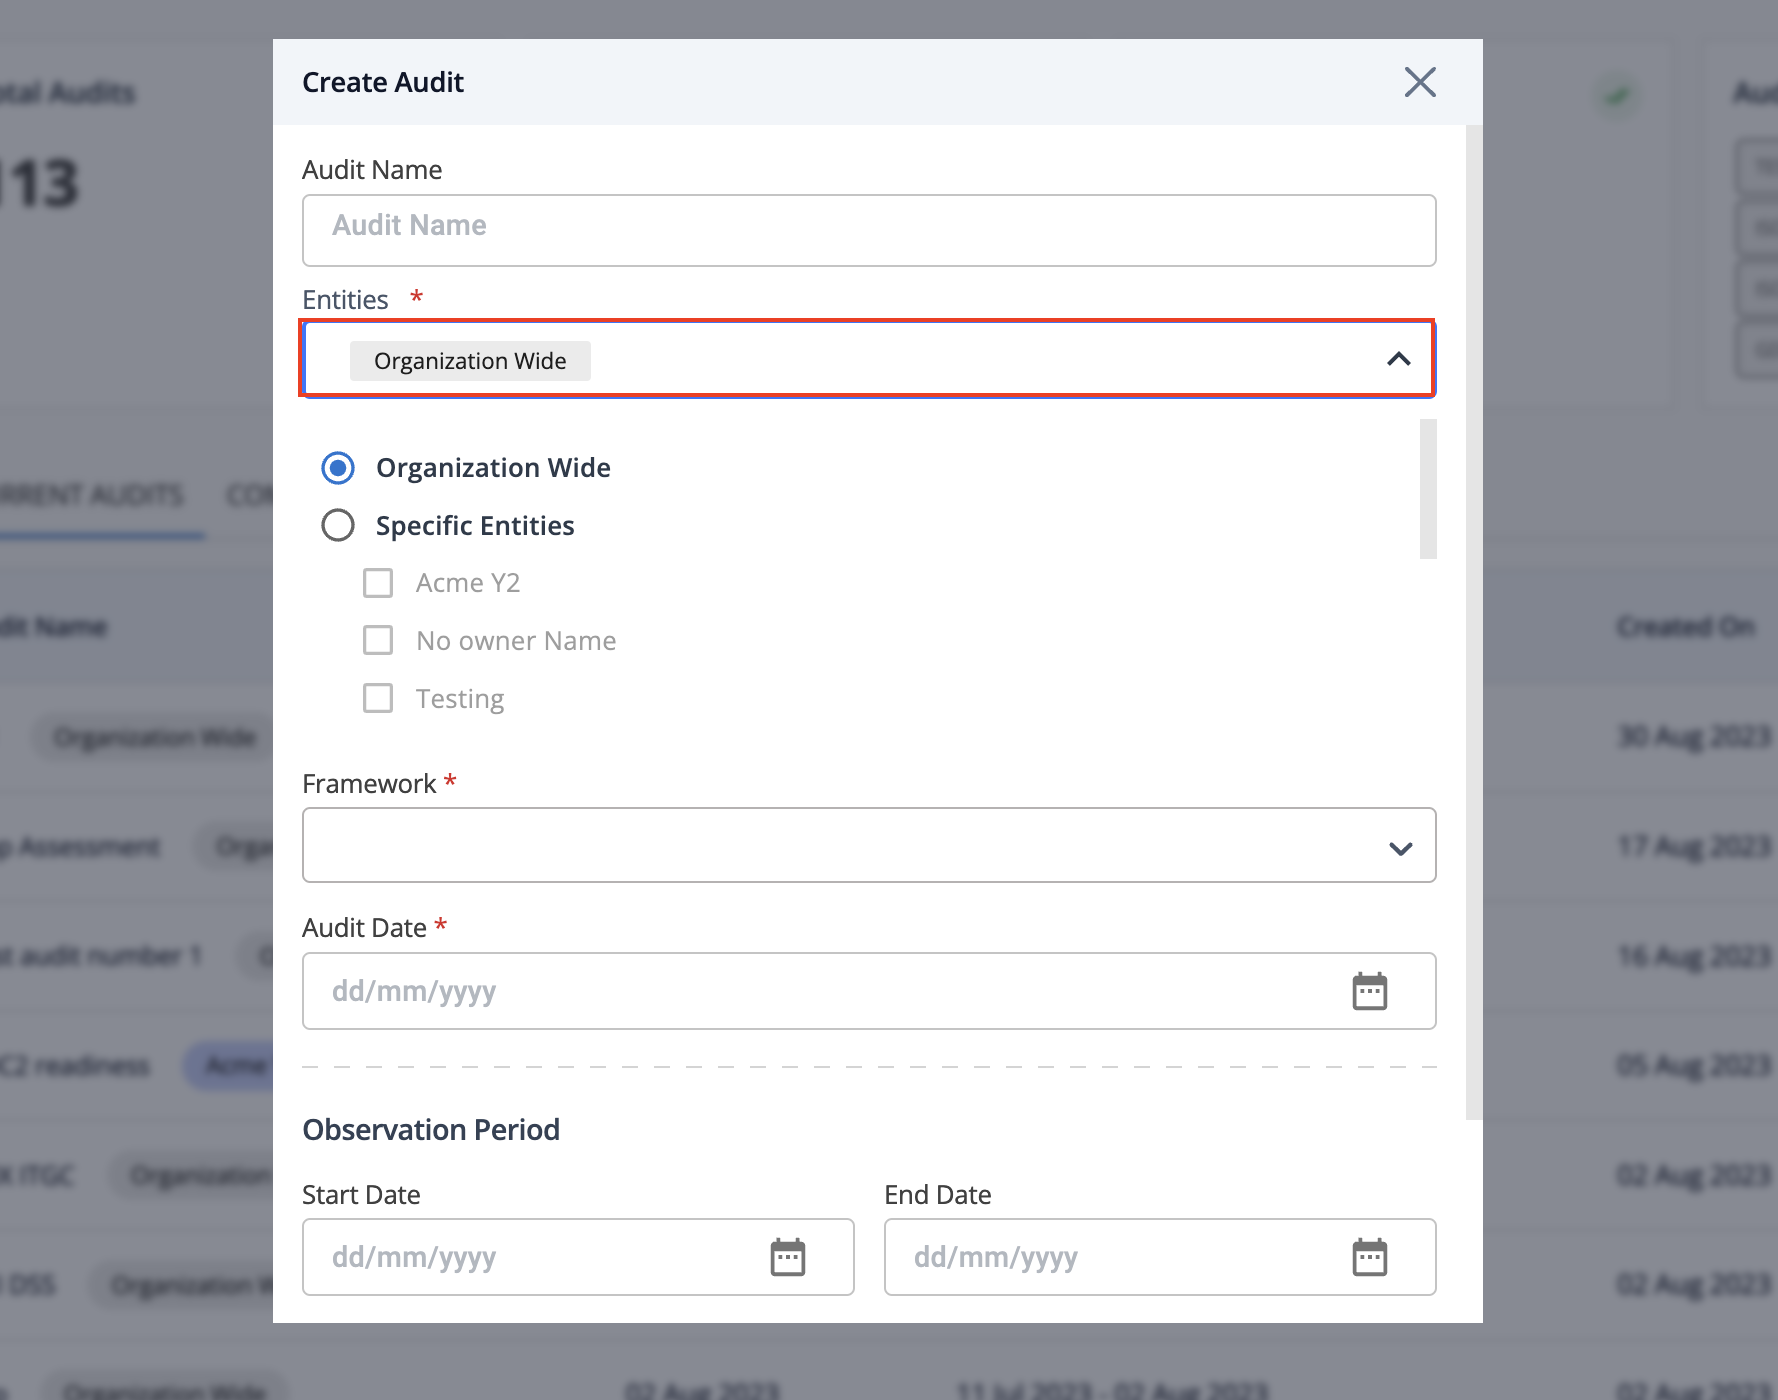The width and height of the screenshot is (1778, 1400).
Task: Collapse the Entities dropdown chevron
Action: pos(1399,359)
